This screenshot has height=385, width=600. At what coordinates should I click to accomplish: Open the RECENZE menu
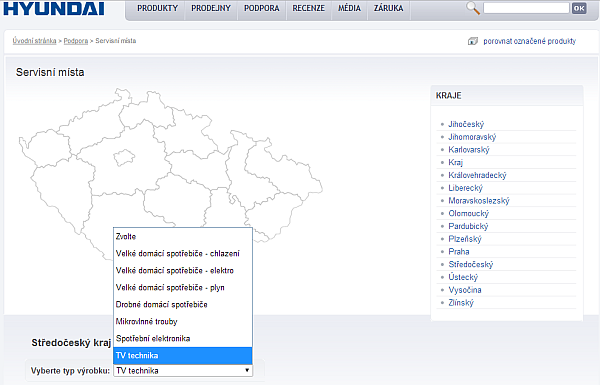pos(308,8)
